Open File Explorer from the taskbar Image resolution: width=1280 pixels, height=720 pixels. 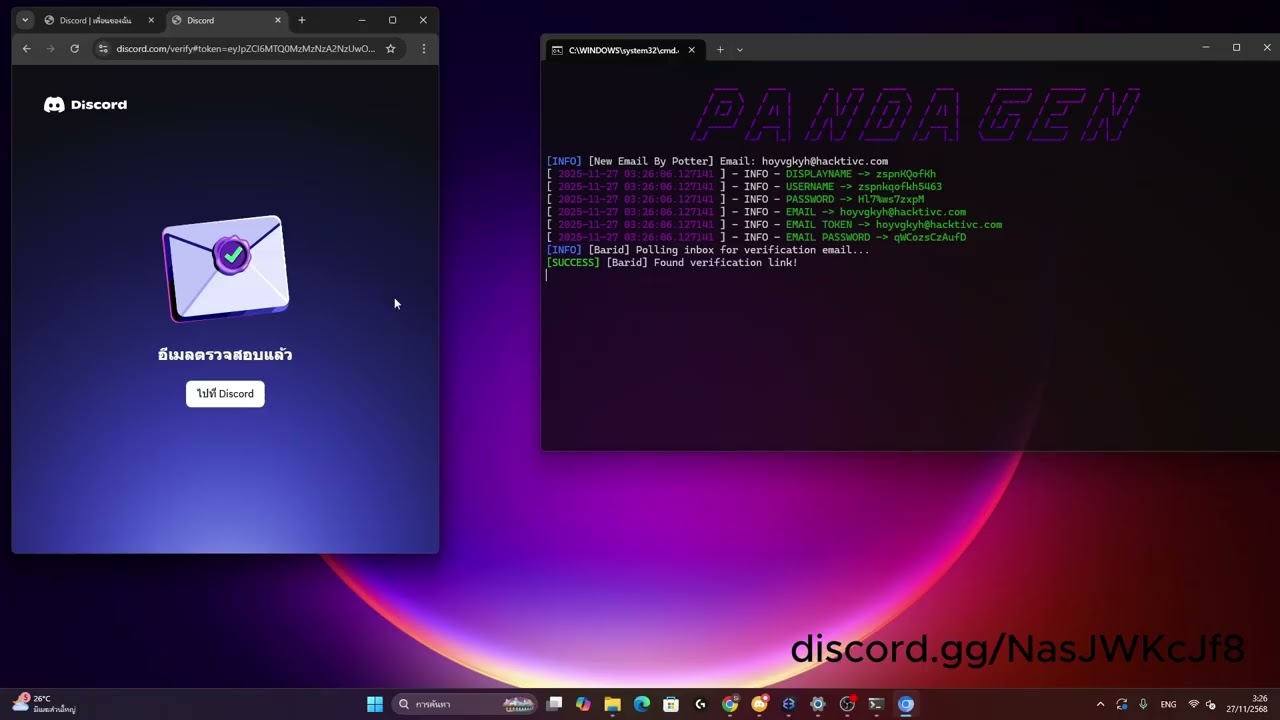coord(613,704)
